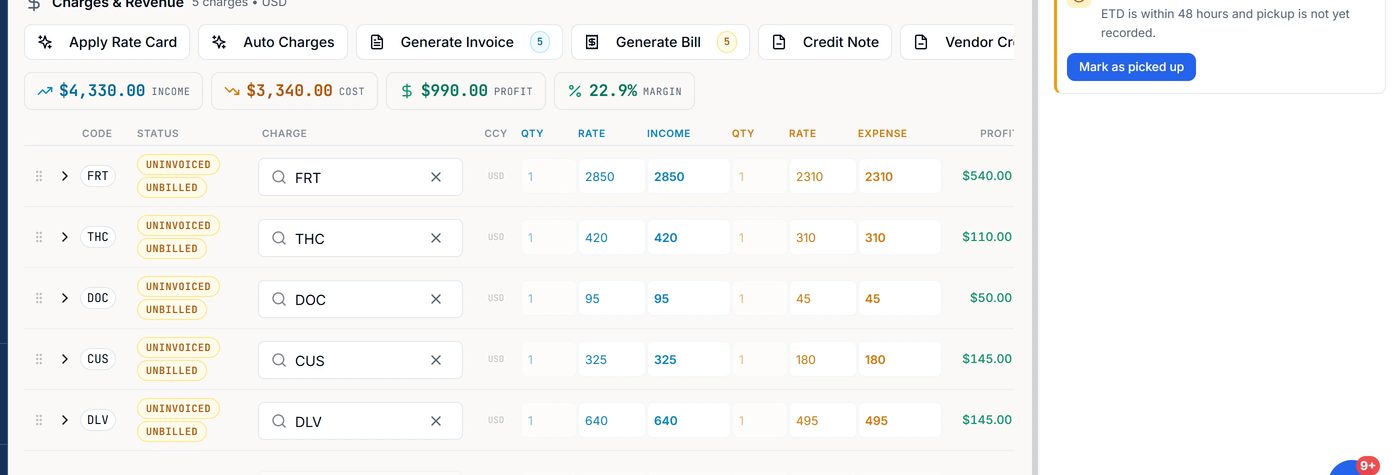
Task: Click the 9+ notification badge
Action: pos(1368,466)
